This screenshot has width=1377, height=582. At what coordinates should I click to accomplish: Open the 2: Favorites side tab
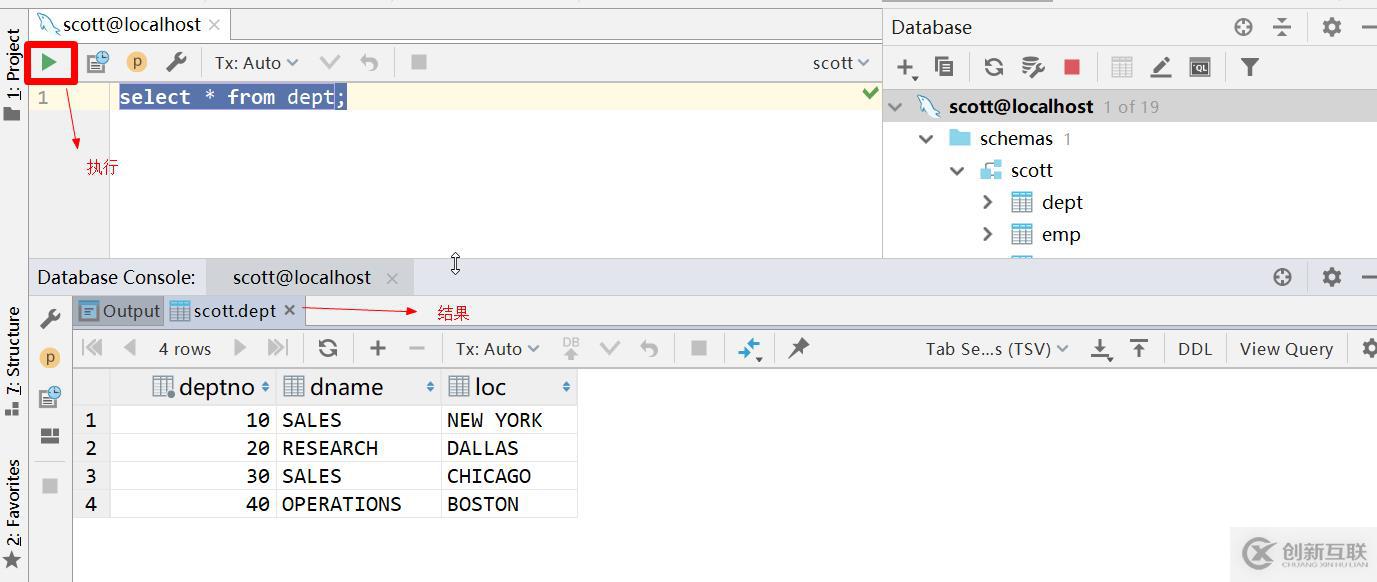coord(13,512)
